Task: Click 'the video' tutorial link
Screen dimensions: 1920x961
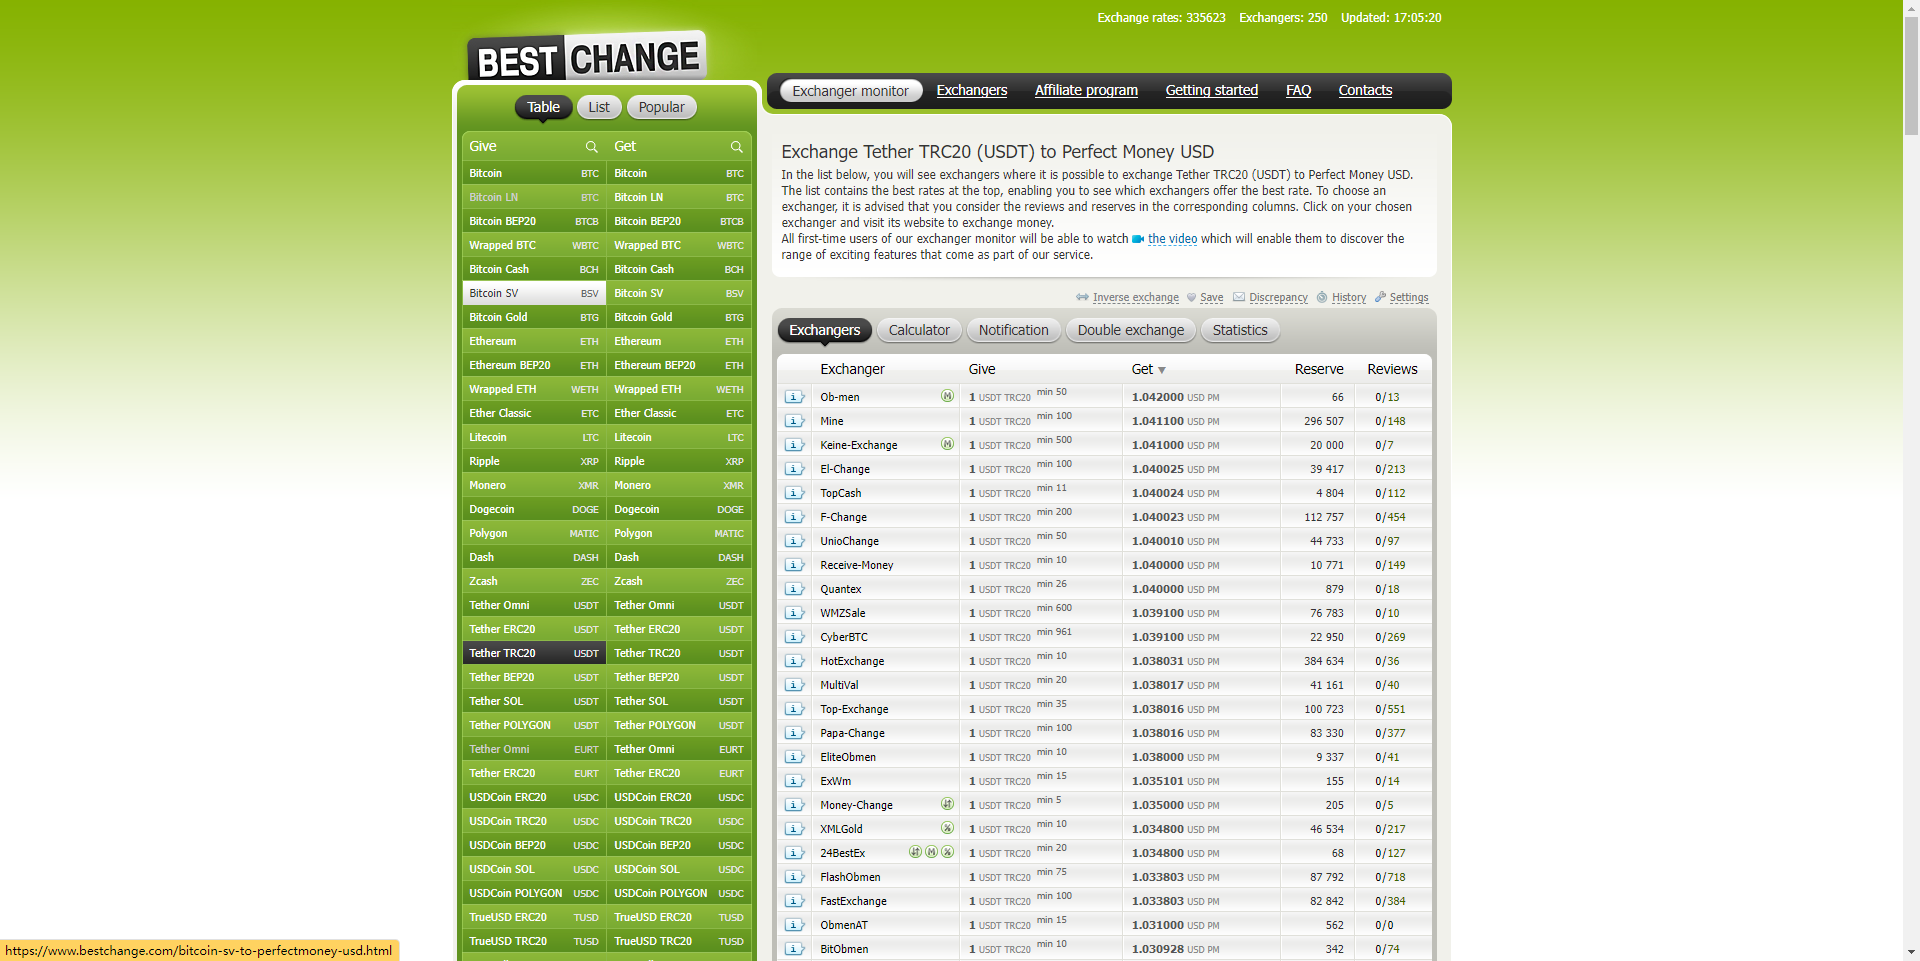Action: click(1172, 239)
